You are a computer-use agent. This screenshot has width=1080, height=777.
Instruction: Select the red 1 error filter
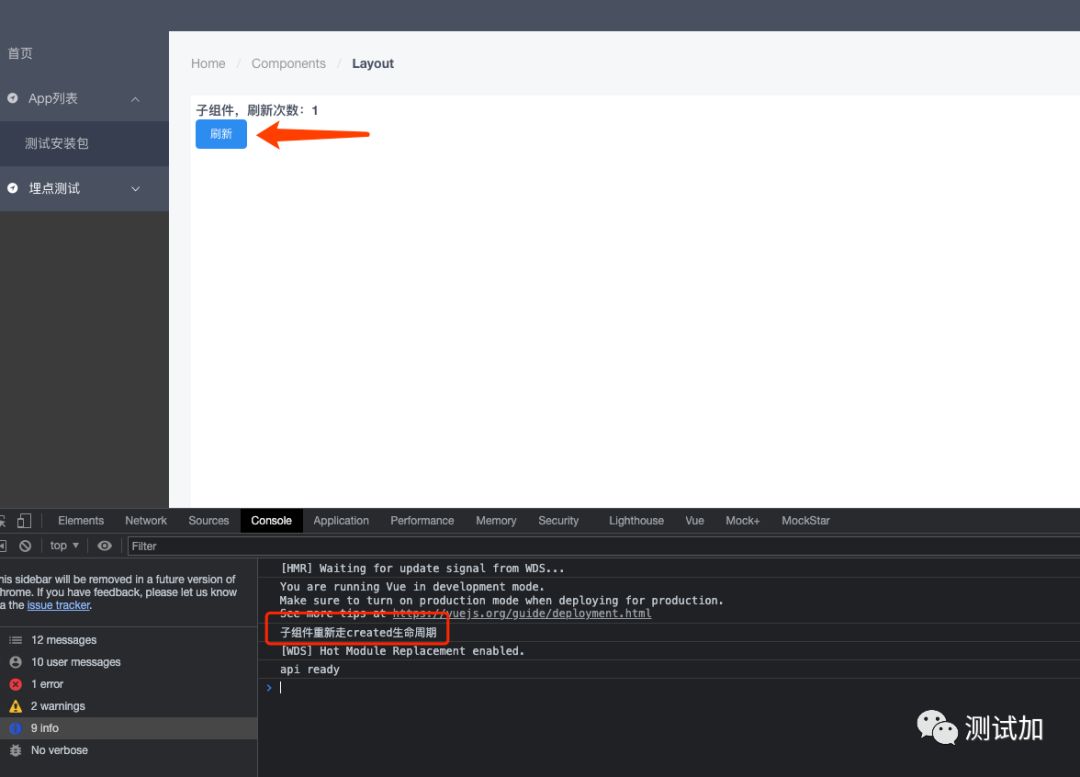pyautogui.click(x=46, y=684)
